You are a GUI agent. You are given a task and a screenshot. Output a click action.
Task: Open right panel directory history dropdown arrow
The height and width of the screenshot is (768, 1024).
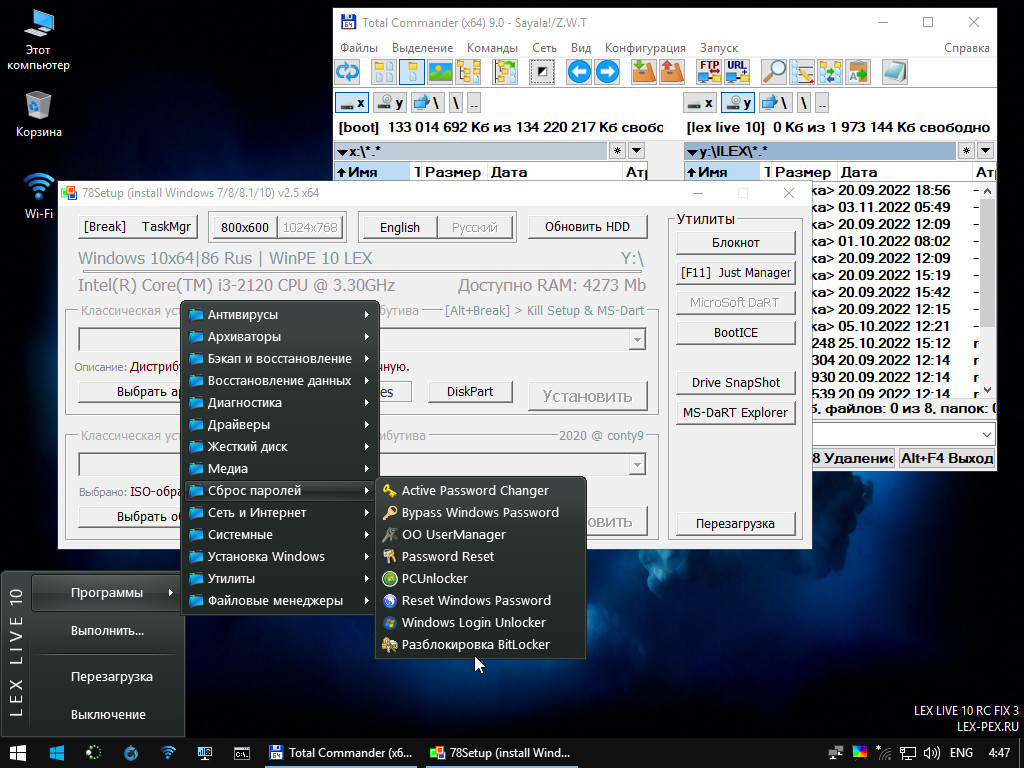coord(985,151)
